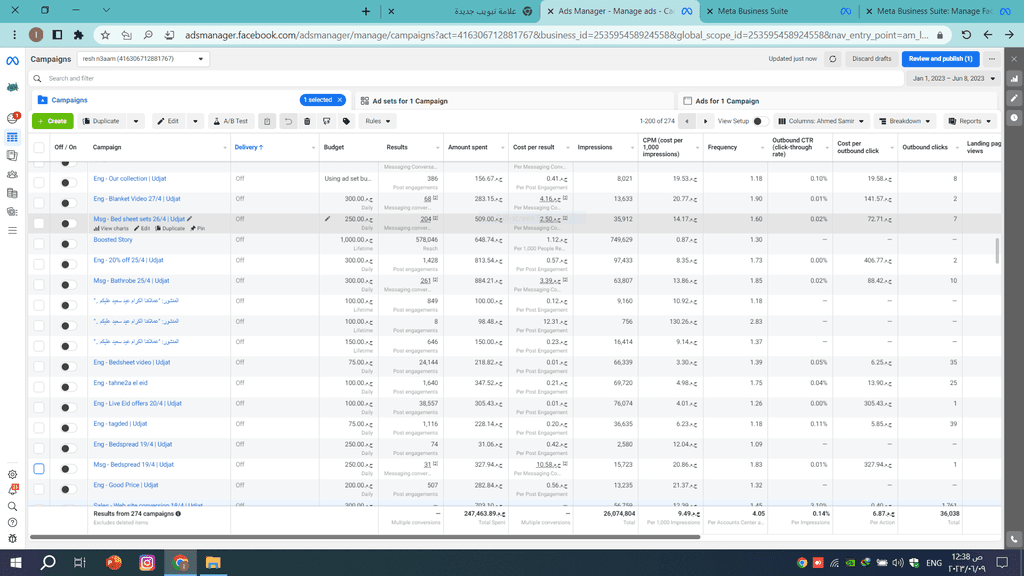Toggle the View Setup switch
1024x576 pixels.
759,121
